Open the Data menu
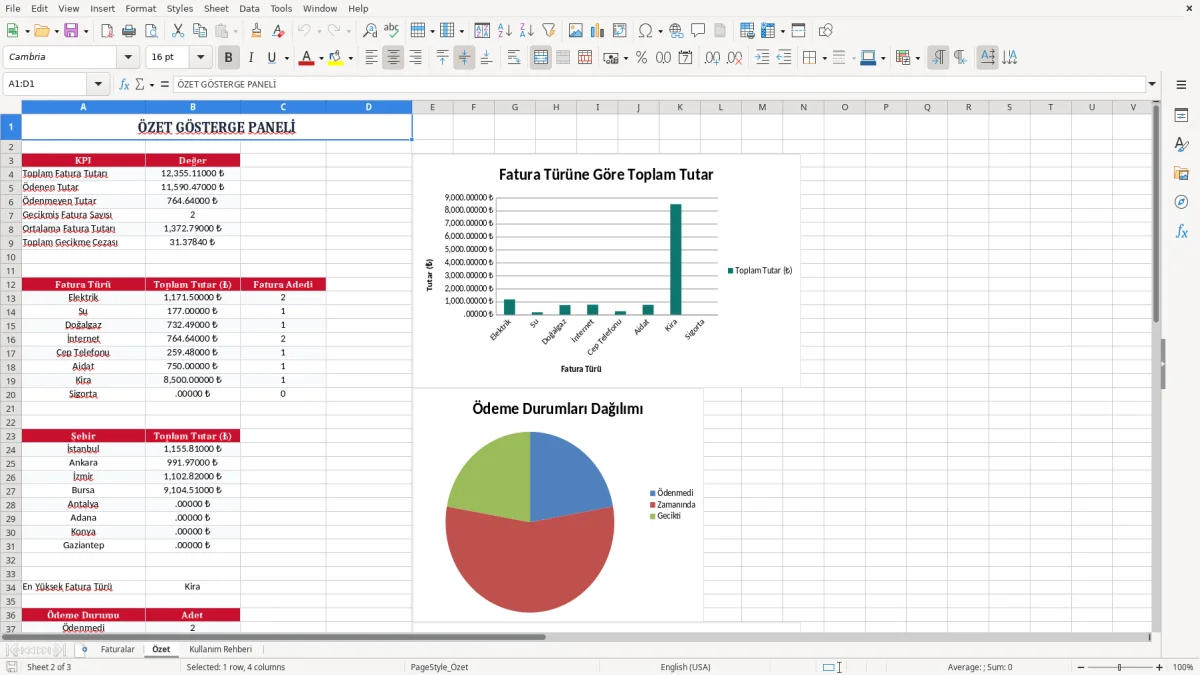Viewport: 1200px width, 675px height. tap(249, 8)
